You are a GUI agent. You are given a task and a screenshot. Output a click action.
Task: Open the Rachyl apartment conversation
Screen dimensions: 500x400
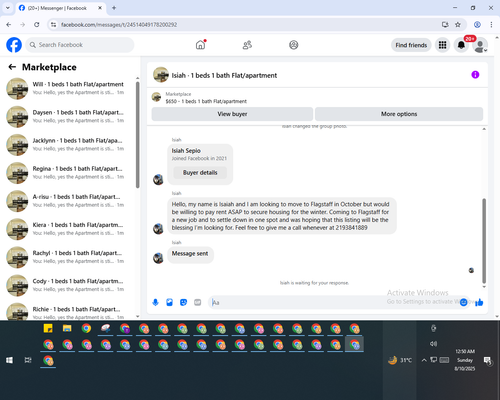(68, 257)
